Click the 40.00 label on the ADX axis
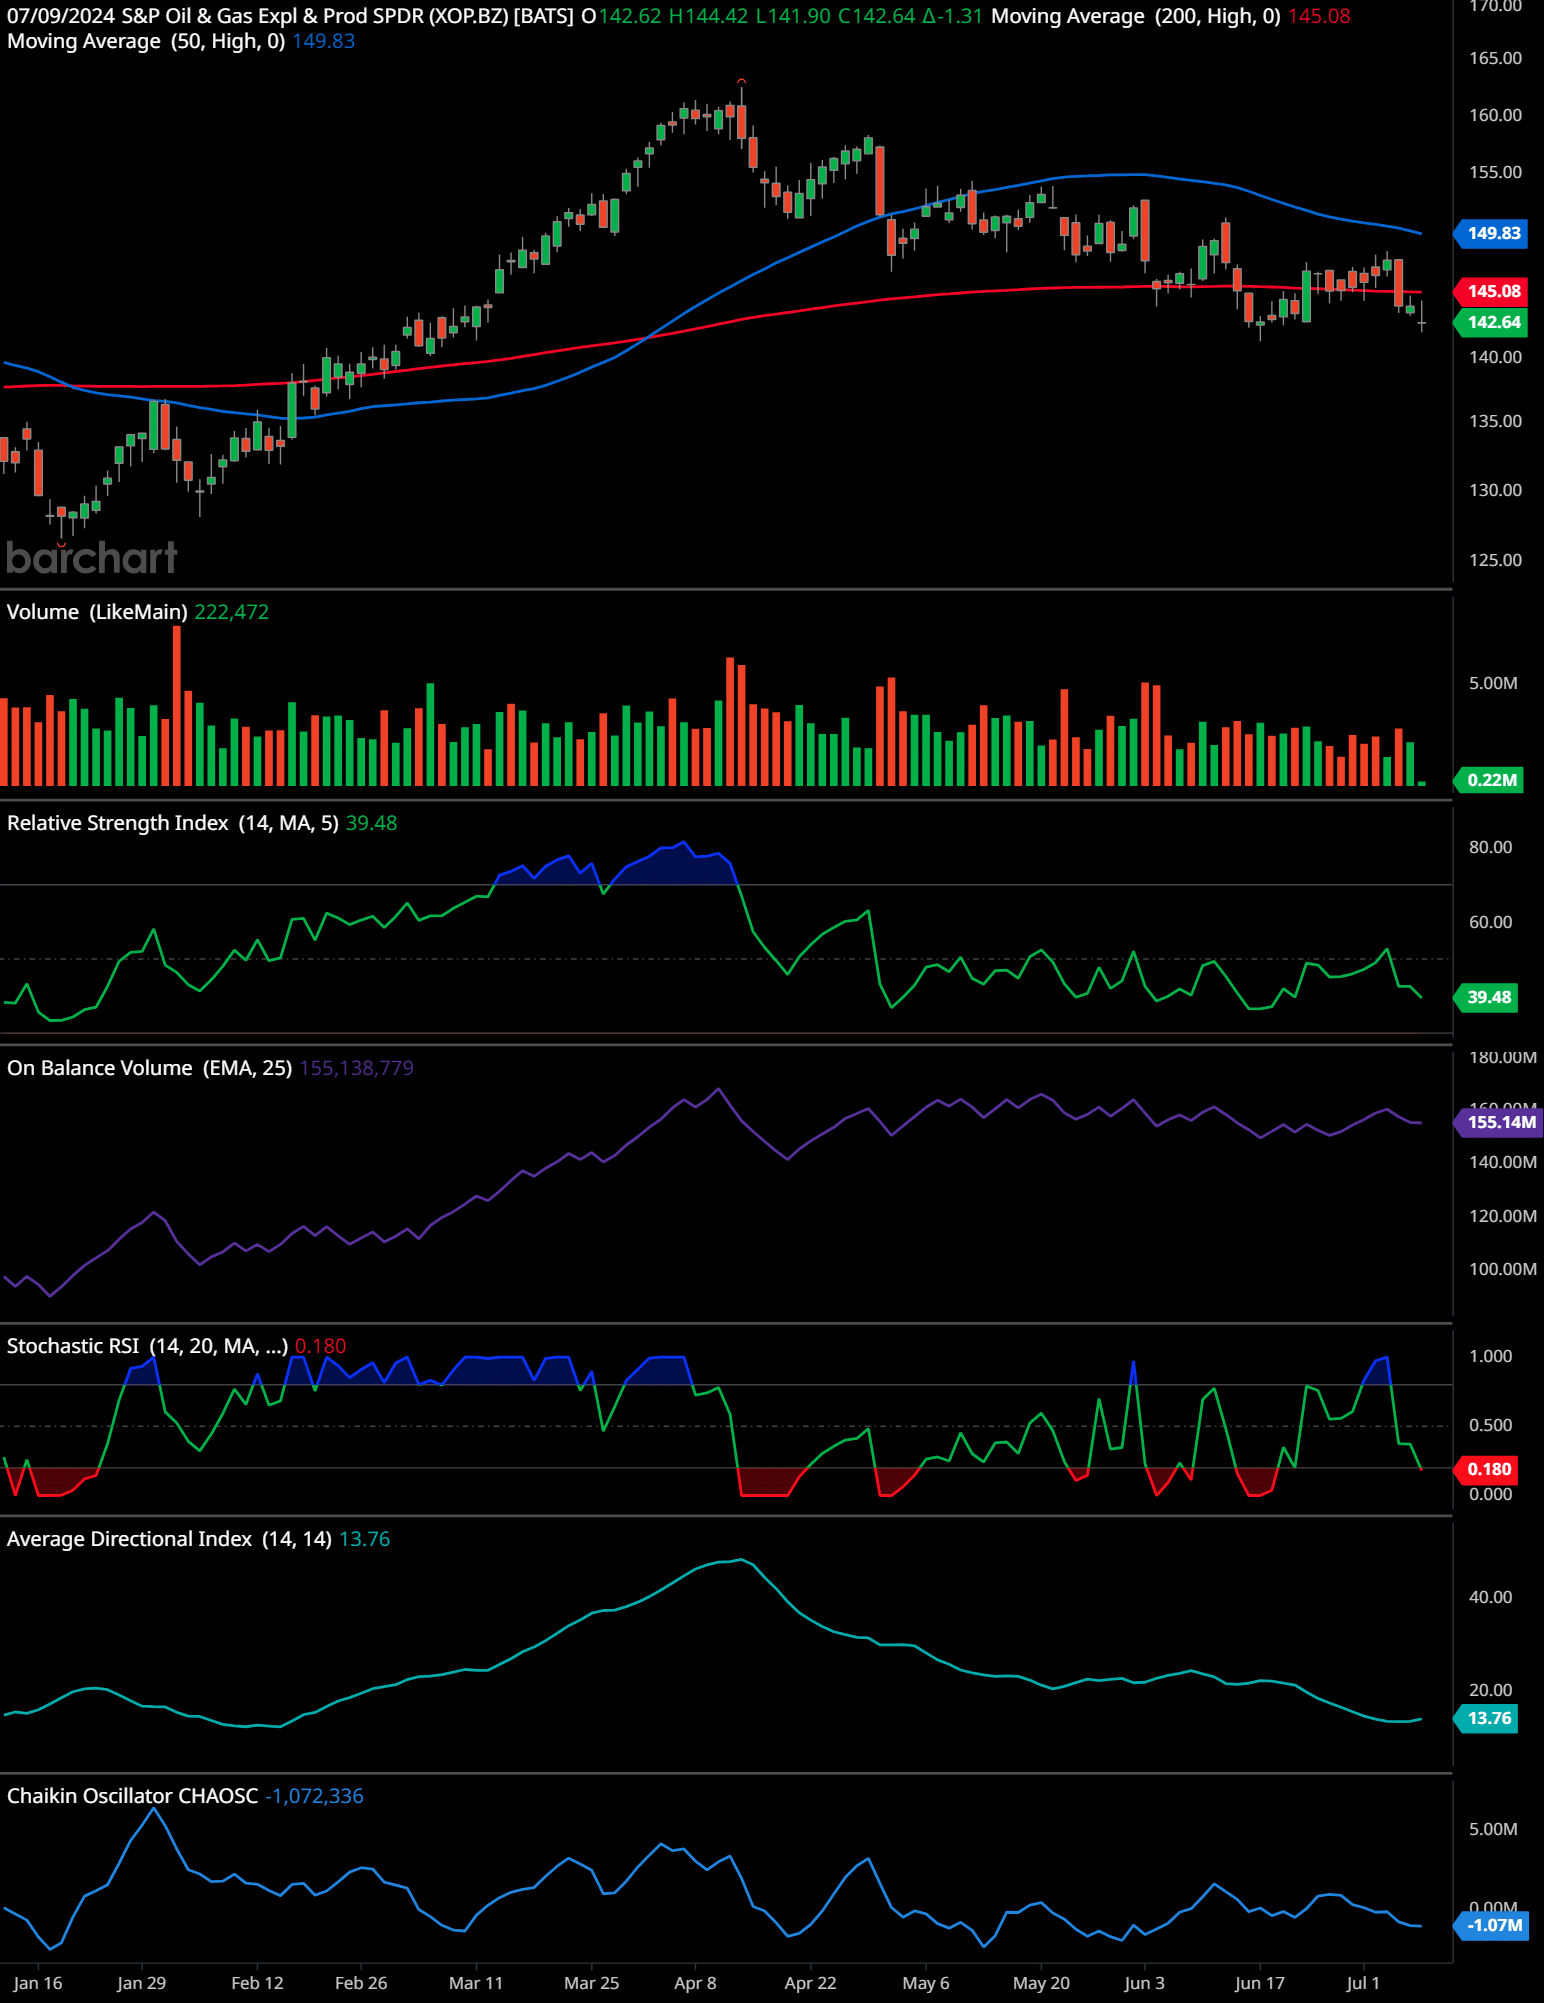The height and width of the screenshot is (2003, 1544). pos(1490,1597)
